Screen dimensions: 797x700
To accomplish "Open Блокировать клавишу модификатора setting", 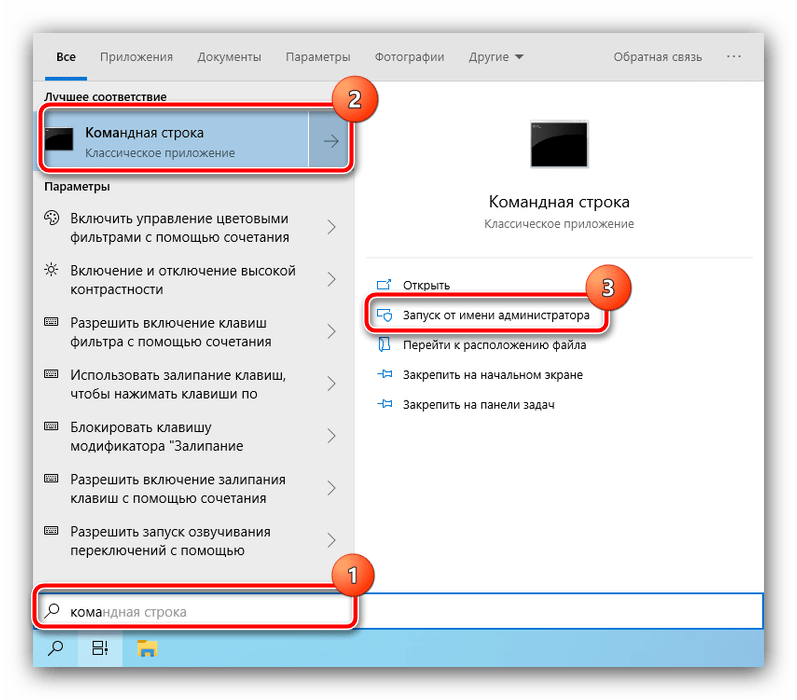I will (x=157, y=437).
